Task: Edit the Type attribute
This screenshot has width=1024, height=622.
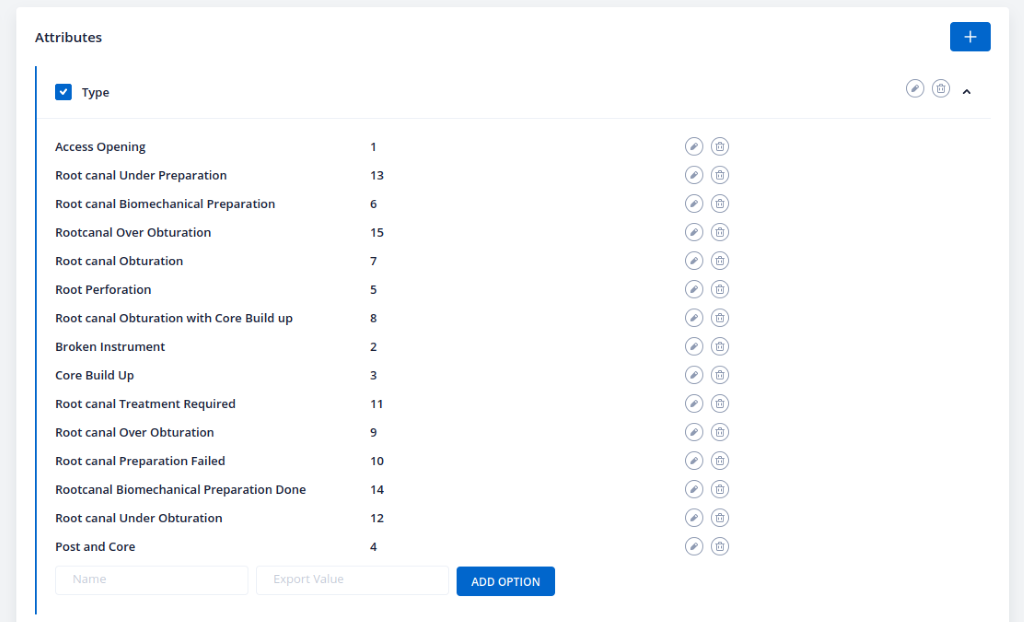Action: coord(915,89)
